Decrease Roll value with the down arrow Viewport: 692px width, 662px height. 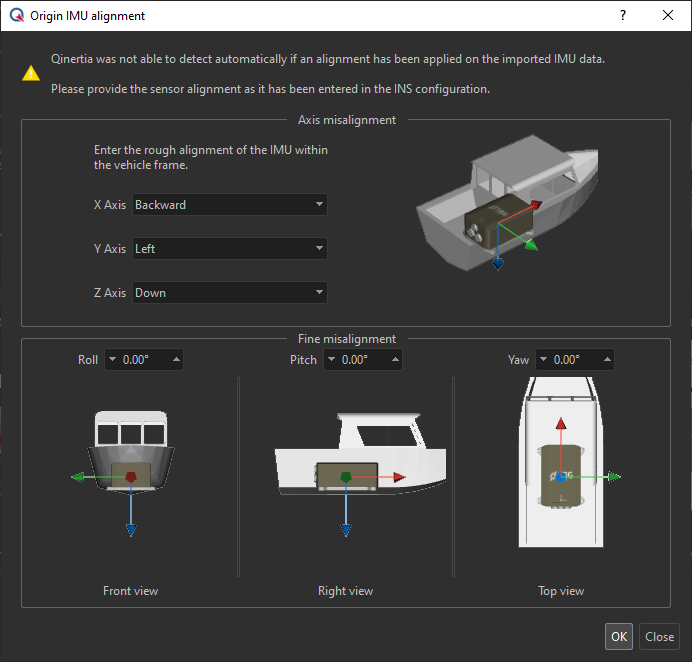pos(112,360)
